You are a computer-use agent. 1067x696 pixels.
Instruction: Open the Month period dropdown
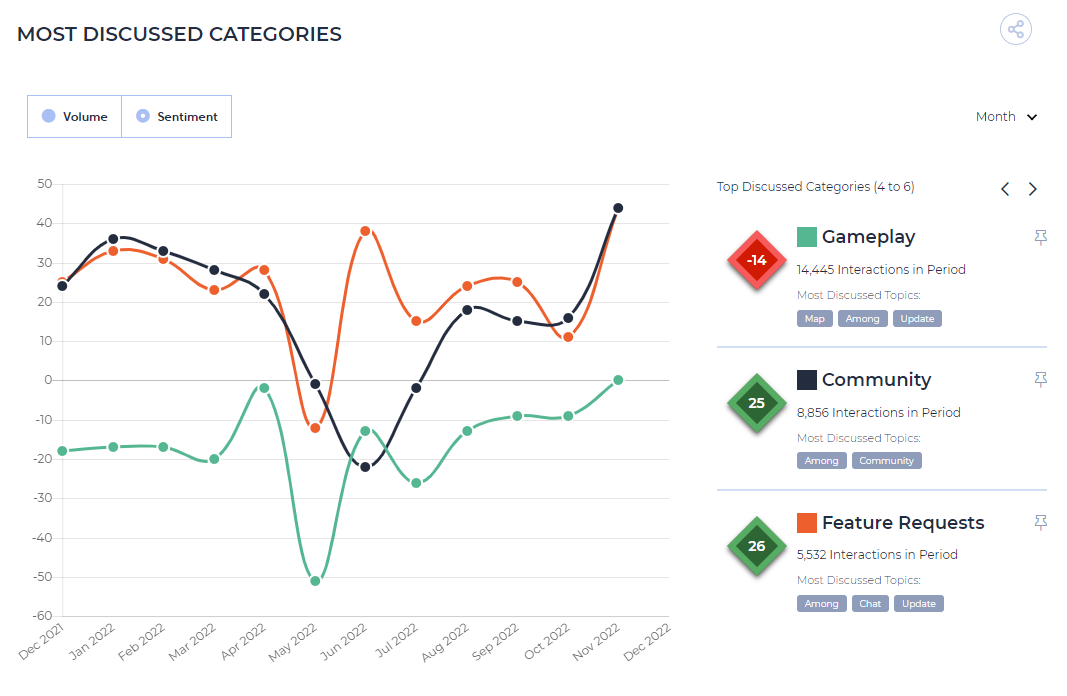1006,117
